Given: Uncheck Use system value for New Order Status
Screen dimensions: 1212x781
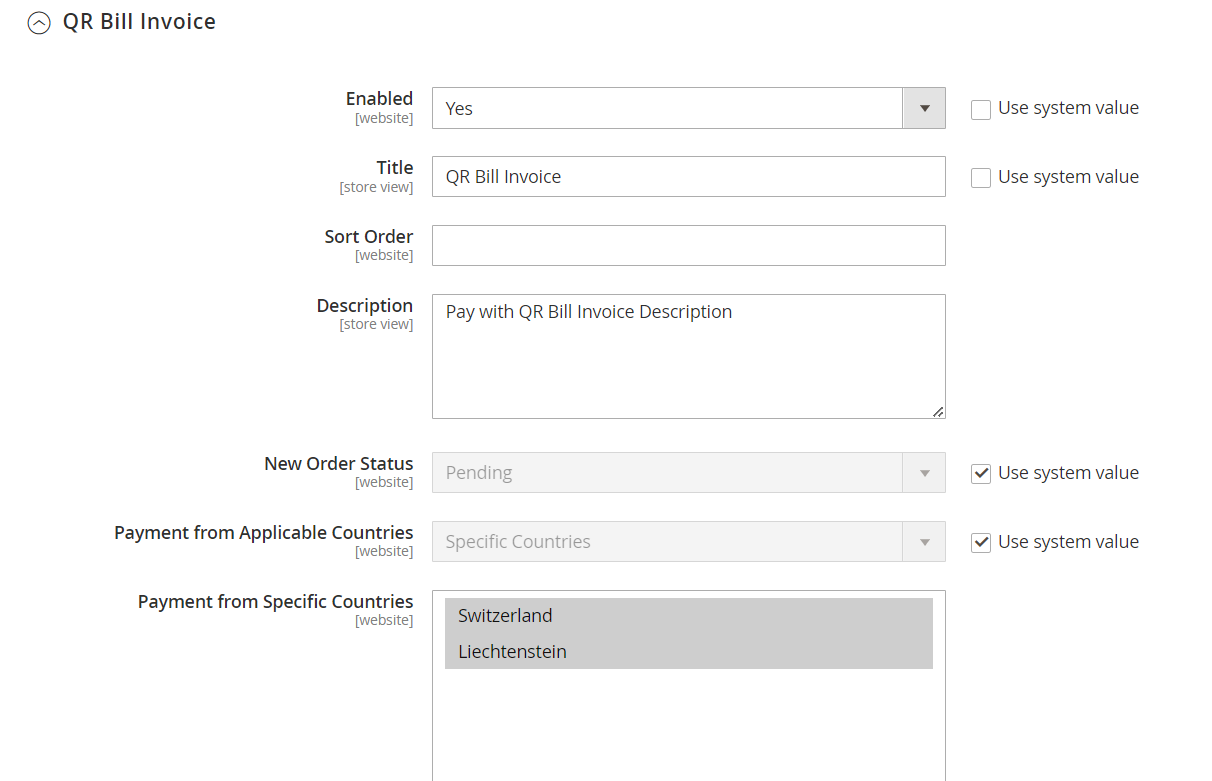Looking at the screenshot, I should (981, 474).
